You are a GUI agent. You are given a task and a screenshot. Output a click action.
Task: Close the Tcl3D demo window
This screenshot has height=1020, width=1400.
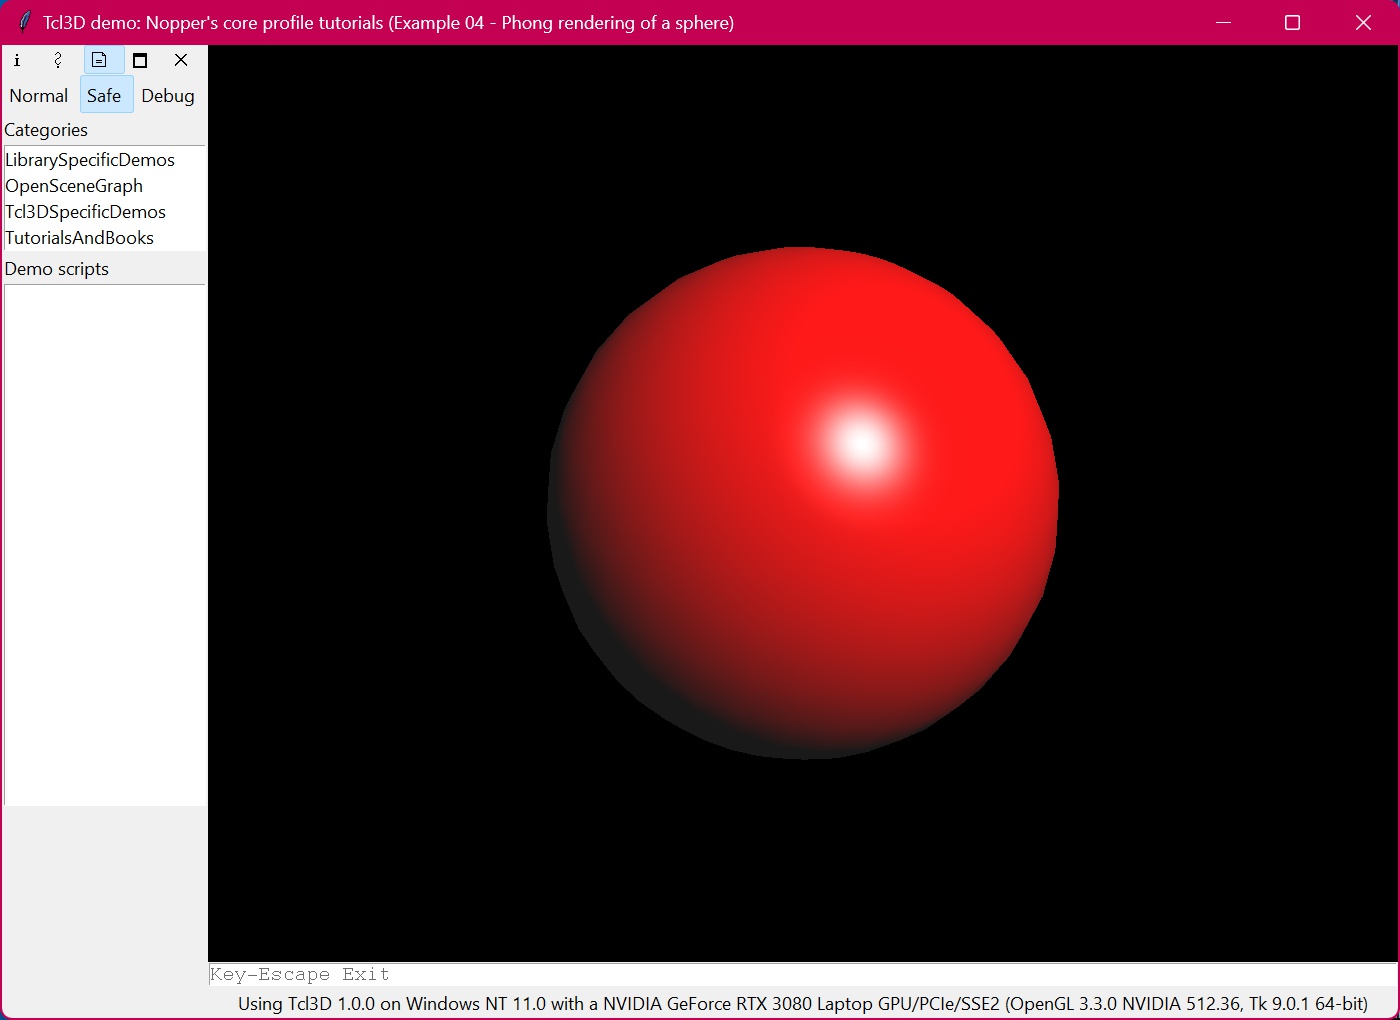(1363, 22)
